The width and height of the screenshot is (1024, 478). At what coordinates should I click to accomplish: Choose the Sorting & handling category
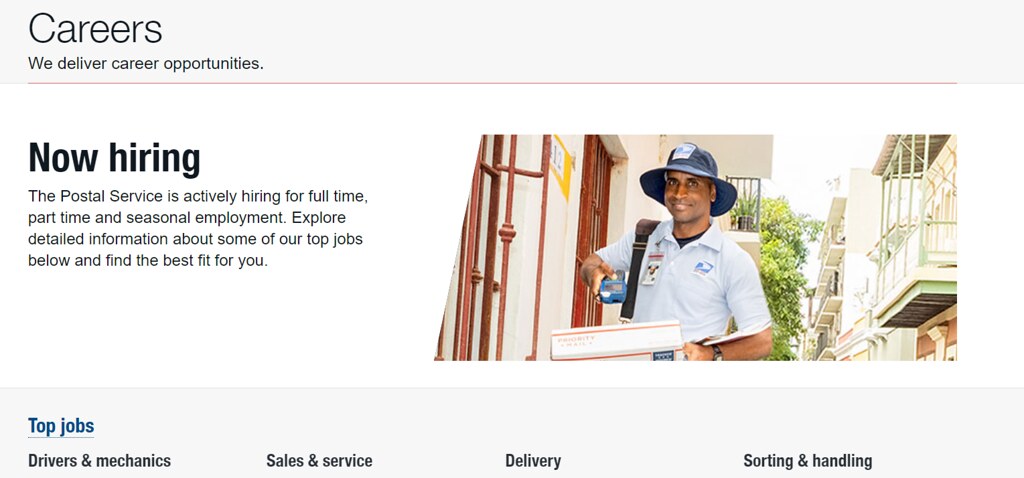[808, 461]
